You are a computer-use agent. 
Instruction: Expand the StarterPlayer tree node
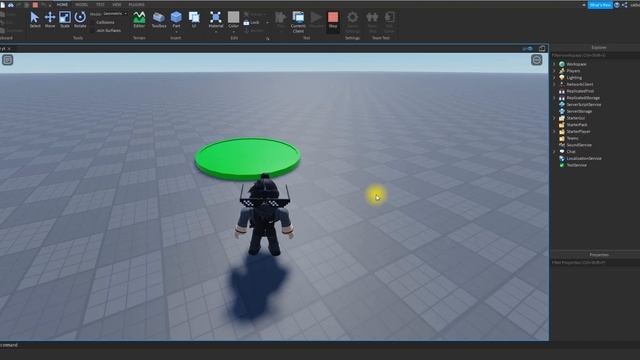point(554,131)
